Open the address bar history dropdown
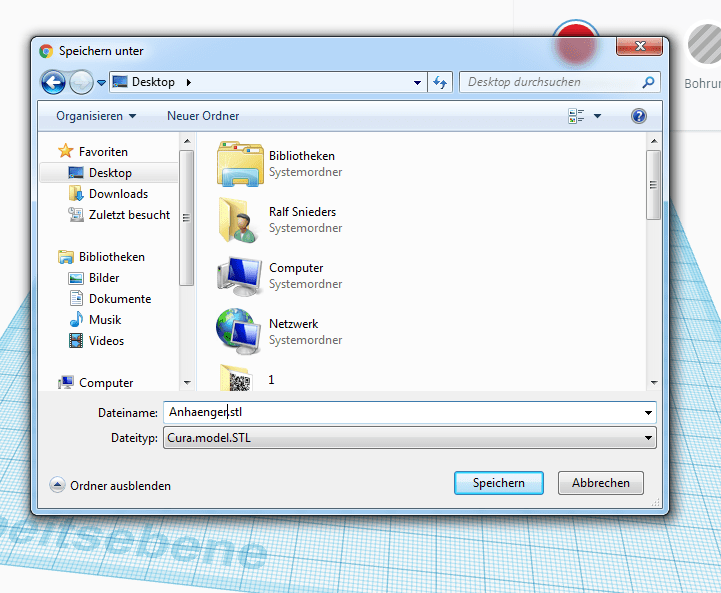Image resolution: width=721 pixels, height=593 pixels. point(417,83)
